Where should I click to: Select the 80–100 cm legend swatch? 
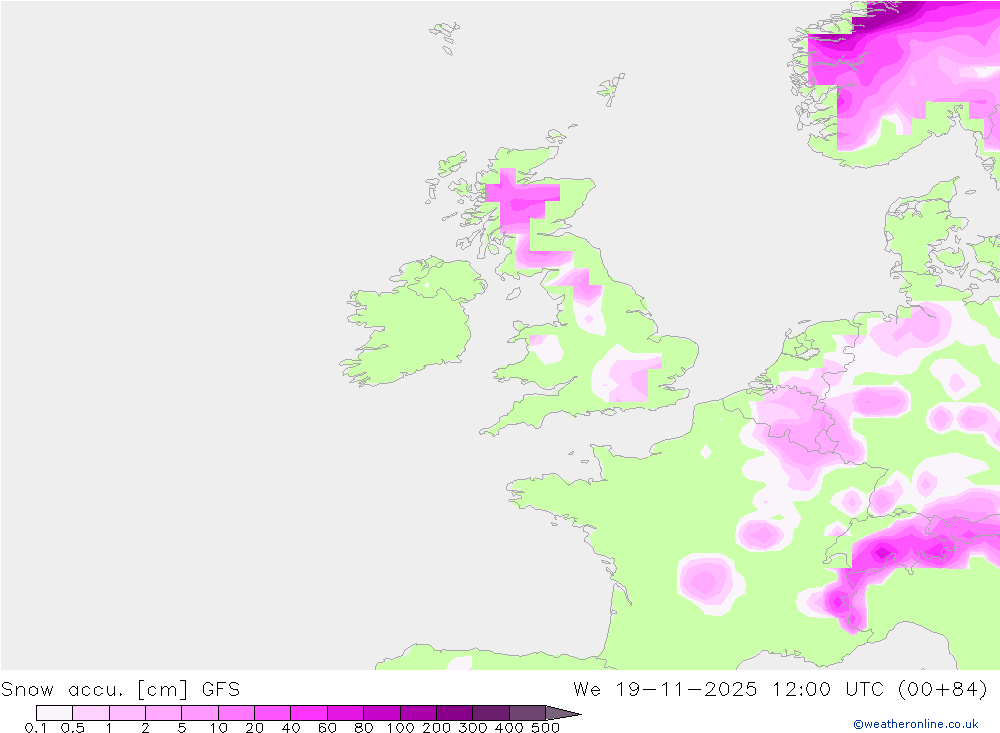pos(382,713)
